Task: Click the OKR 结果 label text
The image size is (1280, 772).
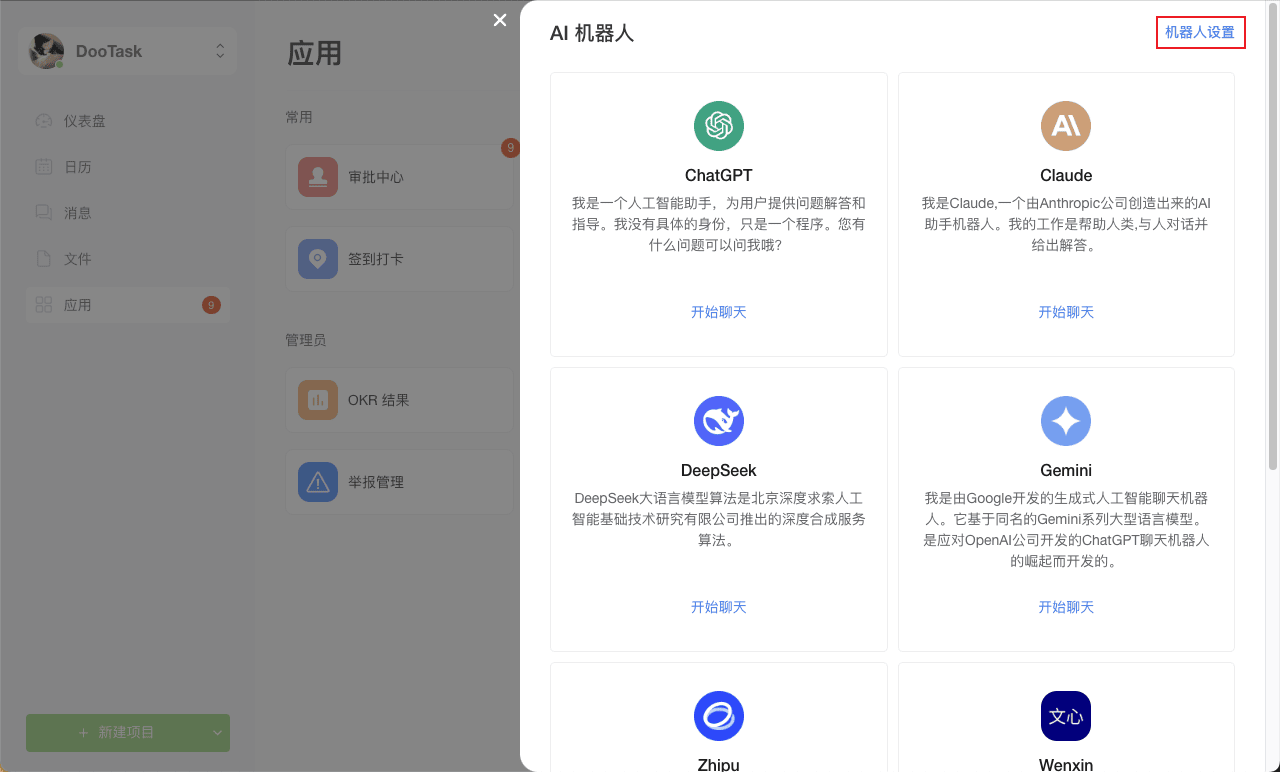Action: pos(379,400)
